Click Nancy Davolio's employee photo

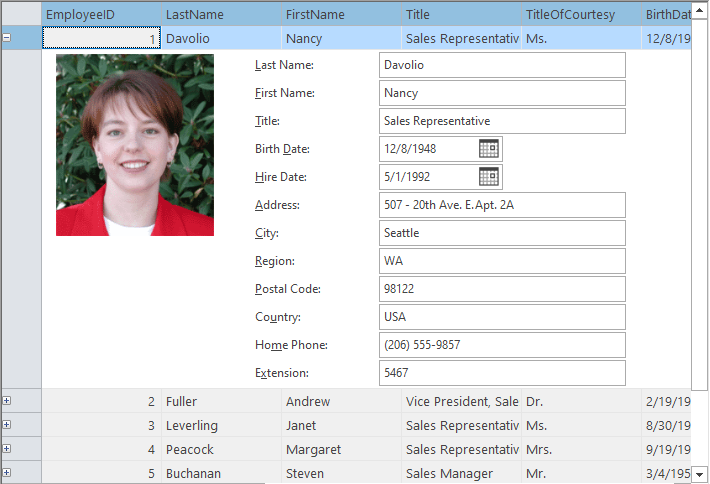click(x=135, y=145)
